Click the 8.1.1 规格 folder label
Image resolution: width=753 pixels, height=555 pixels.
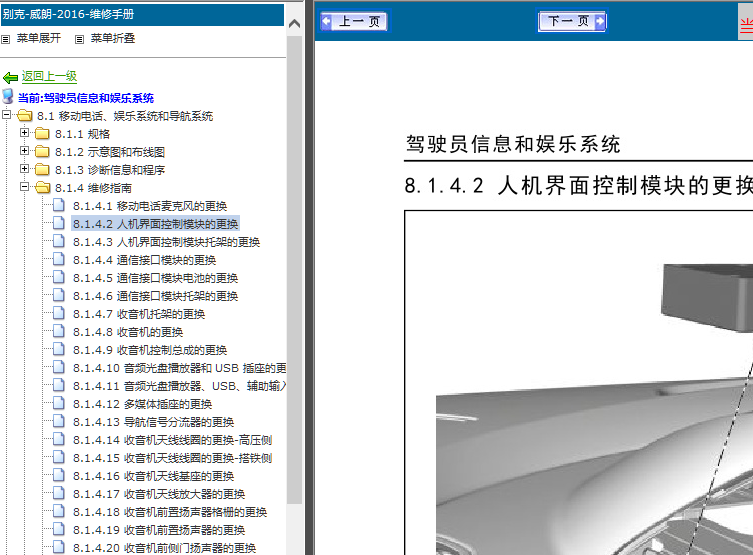83,134
